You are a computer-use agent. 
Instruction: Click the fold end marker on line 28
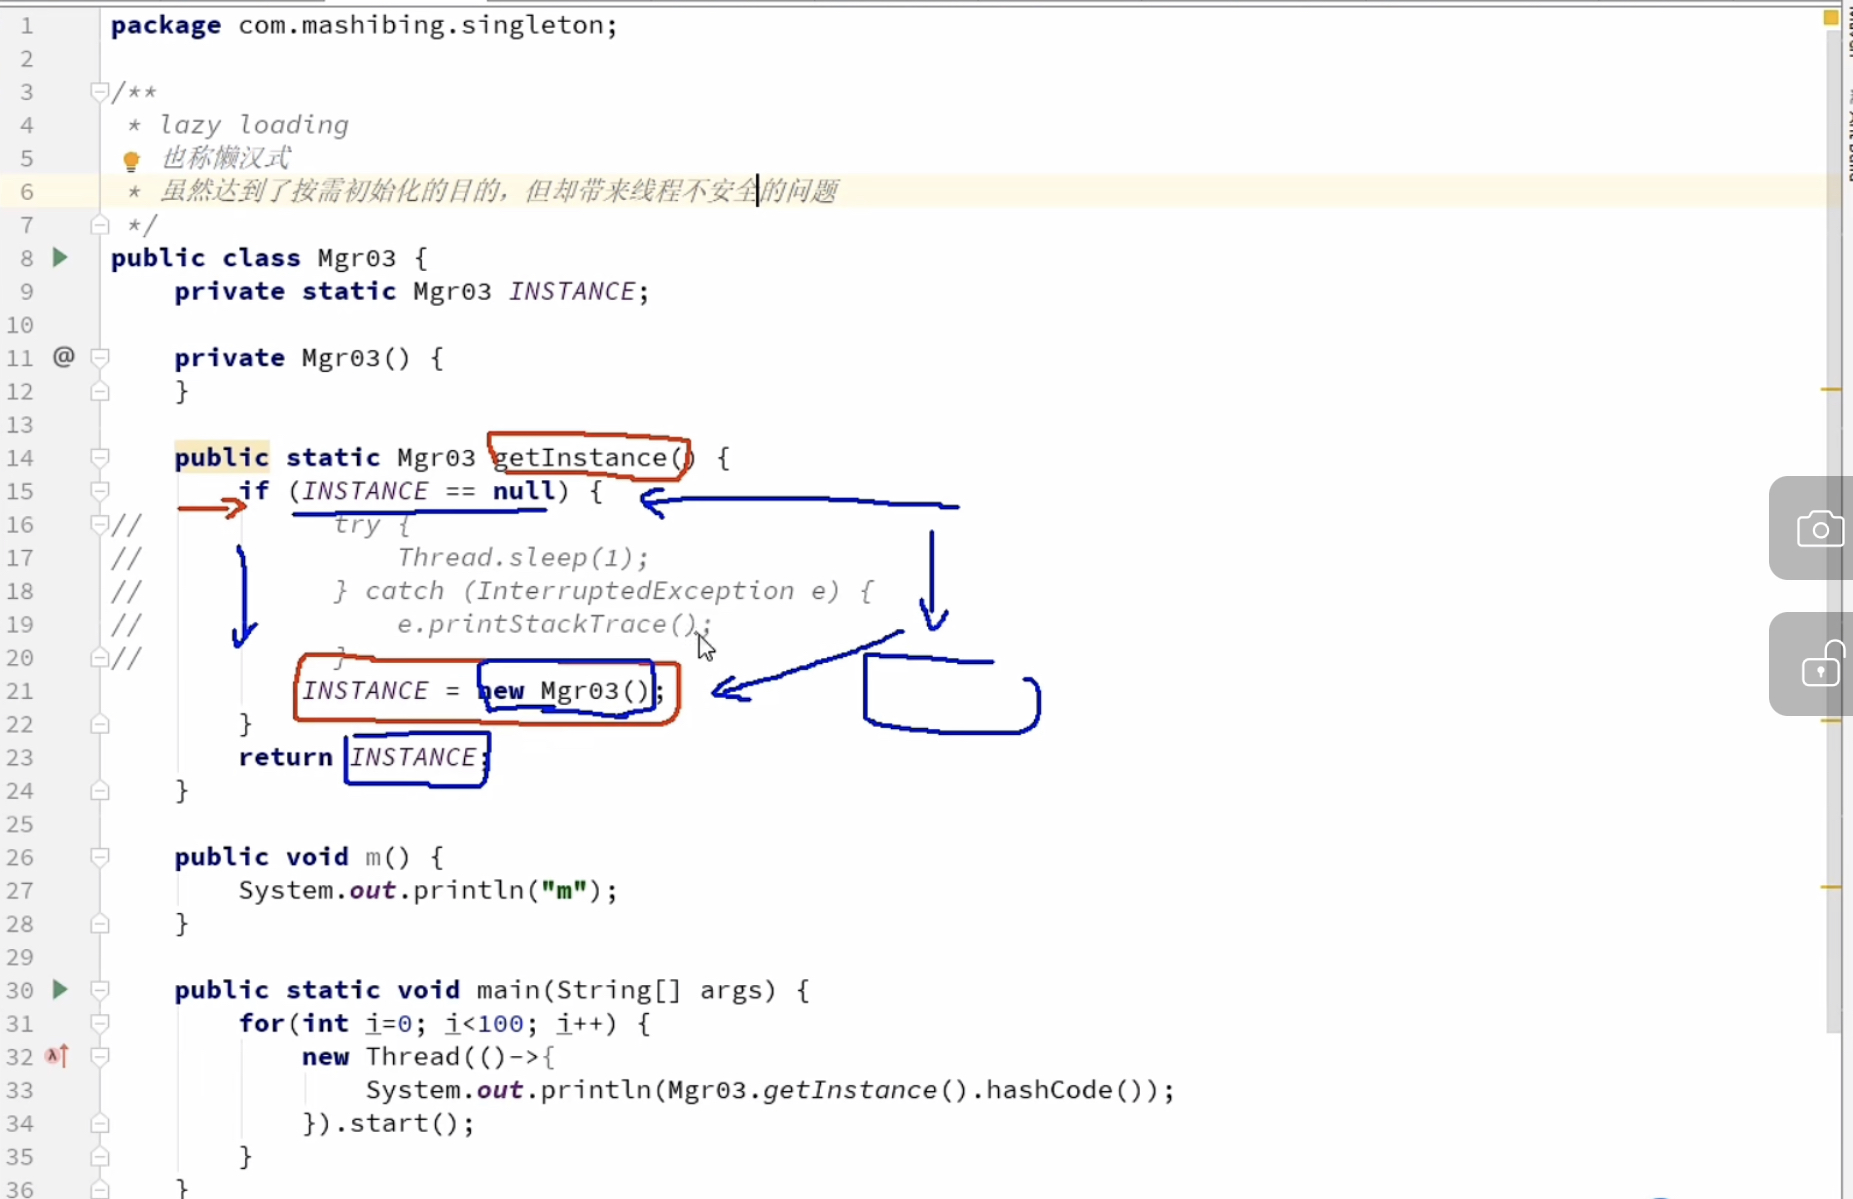(100, 924)
